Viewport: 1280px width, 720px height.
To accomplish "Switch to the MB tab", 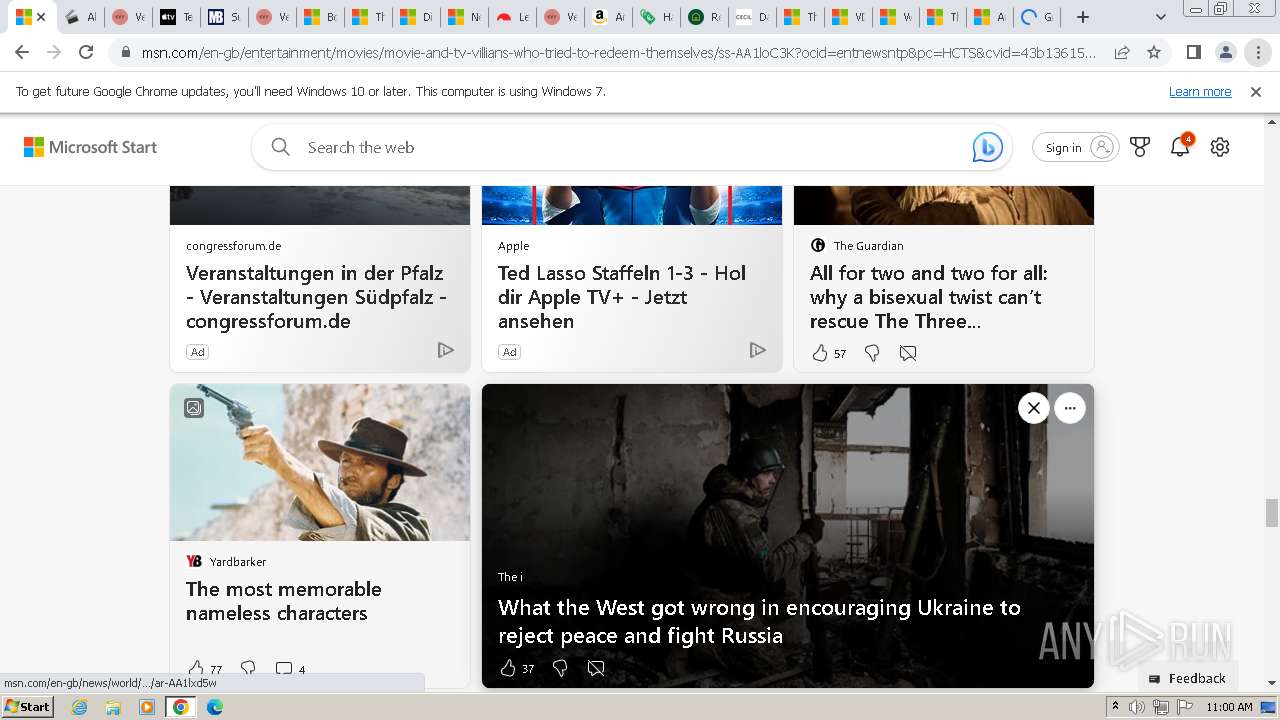I will [x=224, y=17].
